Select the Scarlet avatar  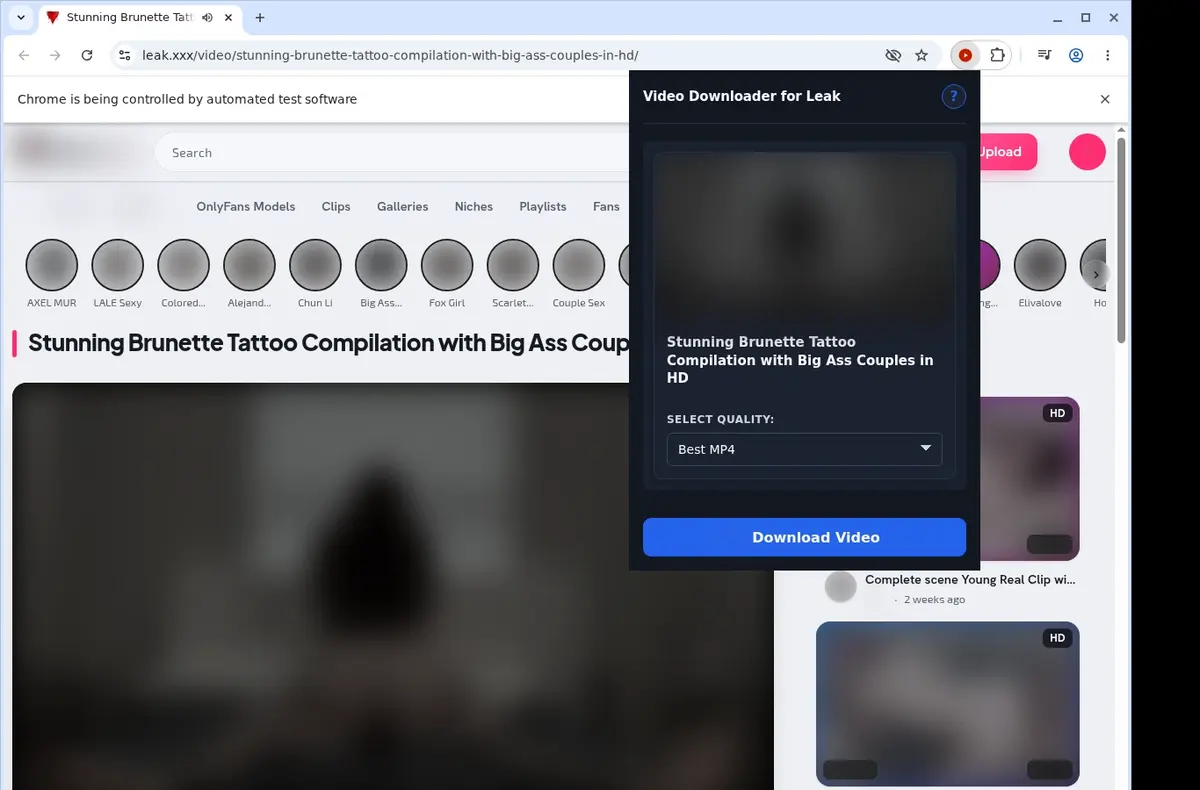(x=513, y=266)
